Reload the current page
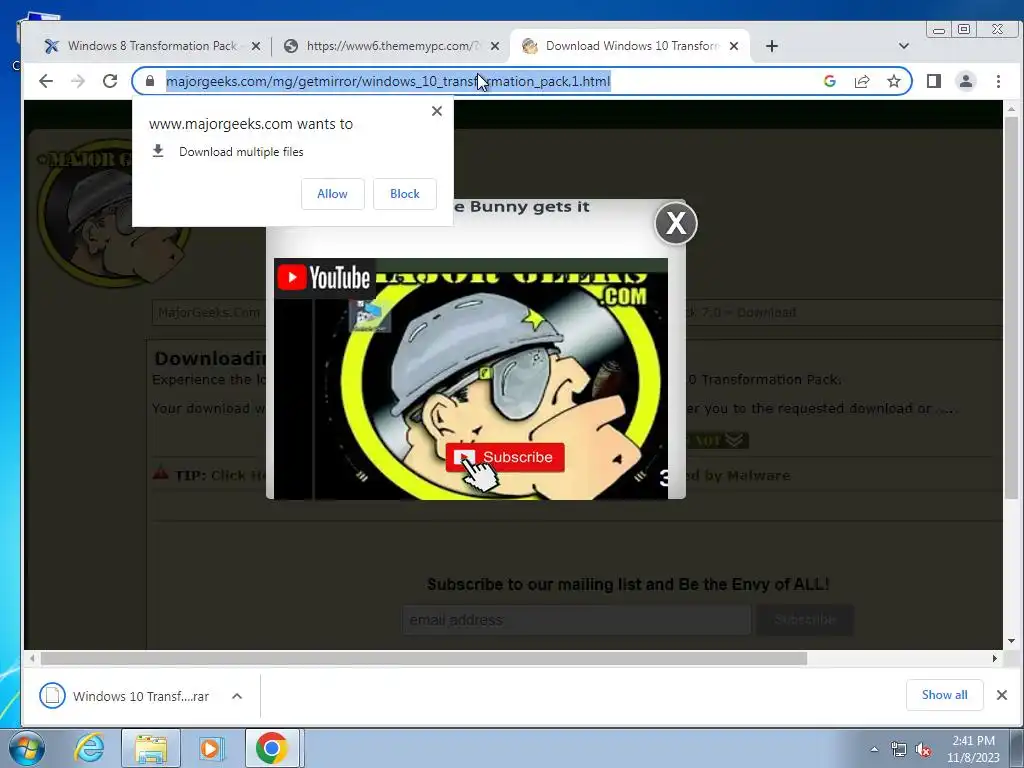1024x768 pixels. (110, 81)
